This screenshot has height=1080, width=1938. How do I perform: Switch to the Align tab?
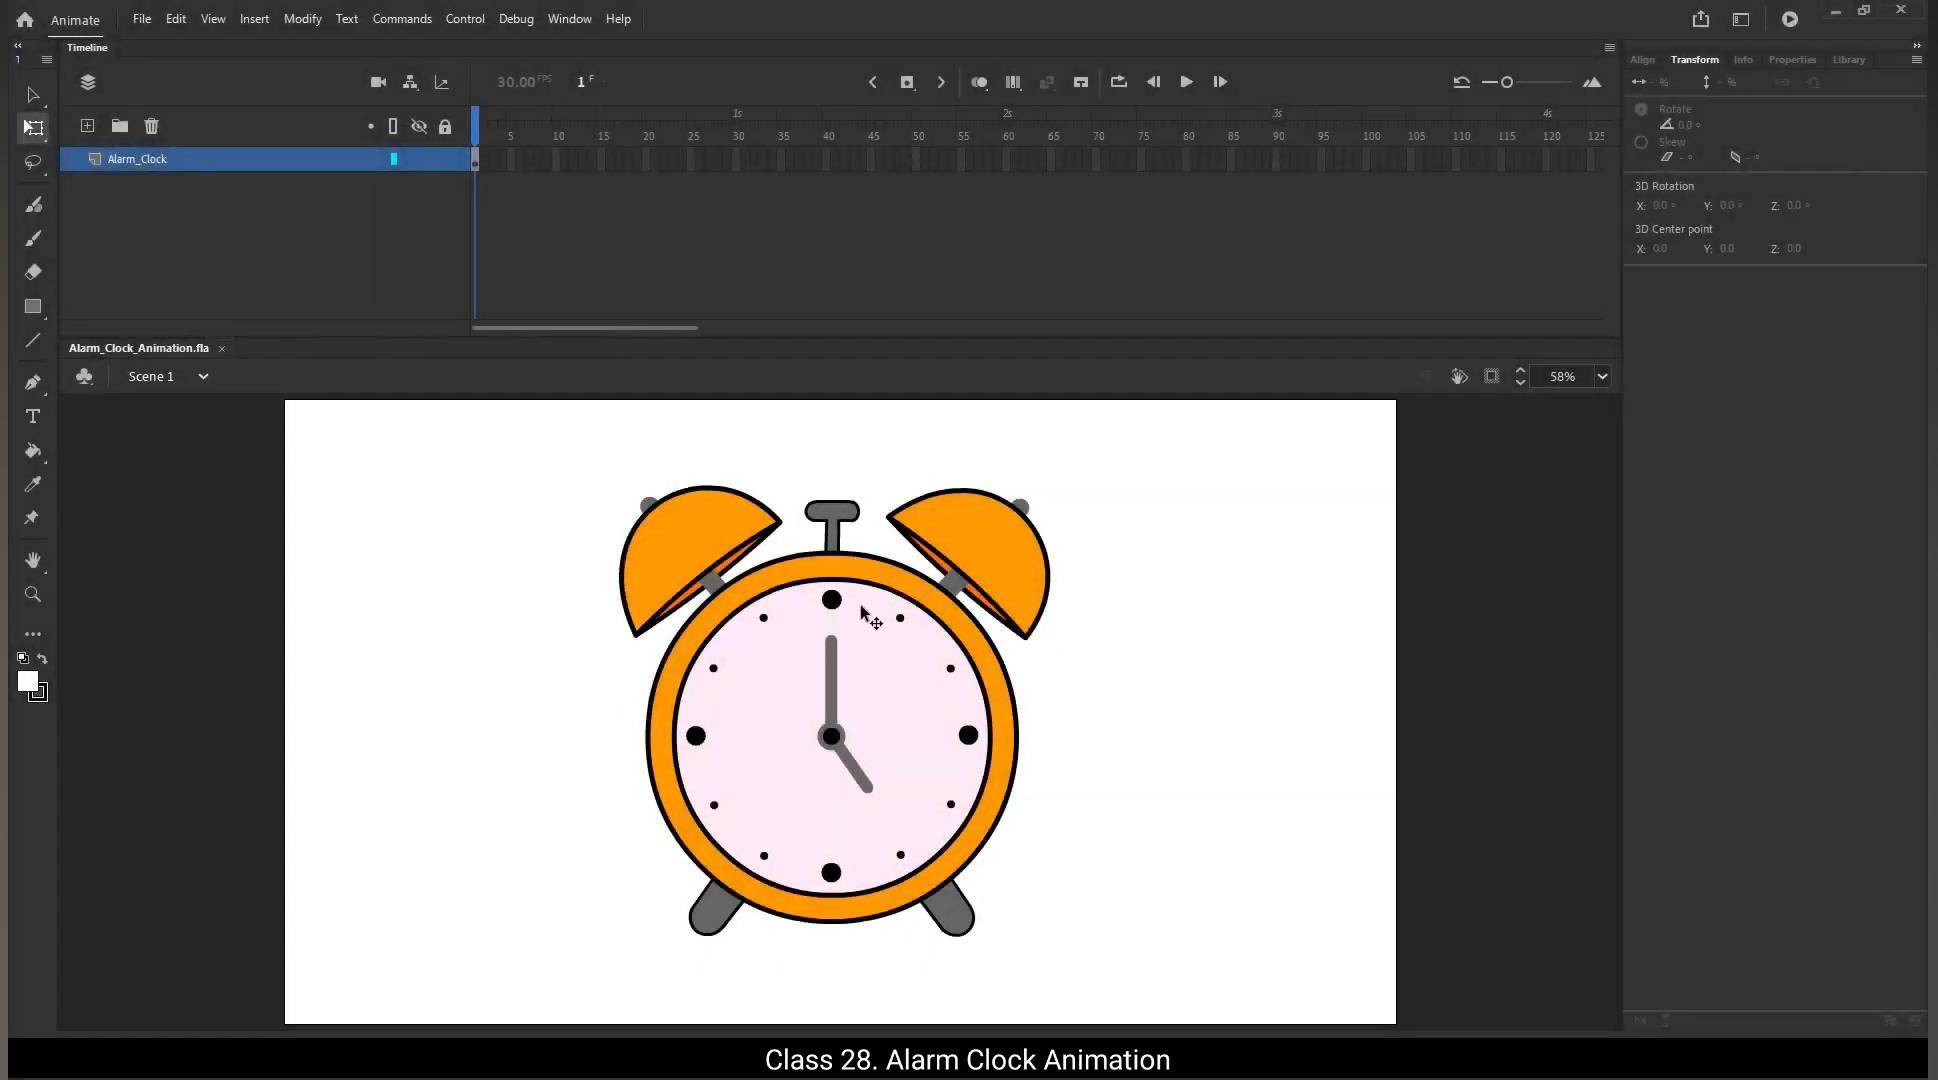tap(1643, 60)
